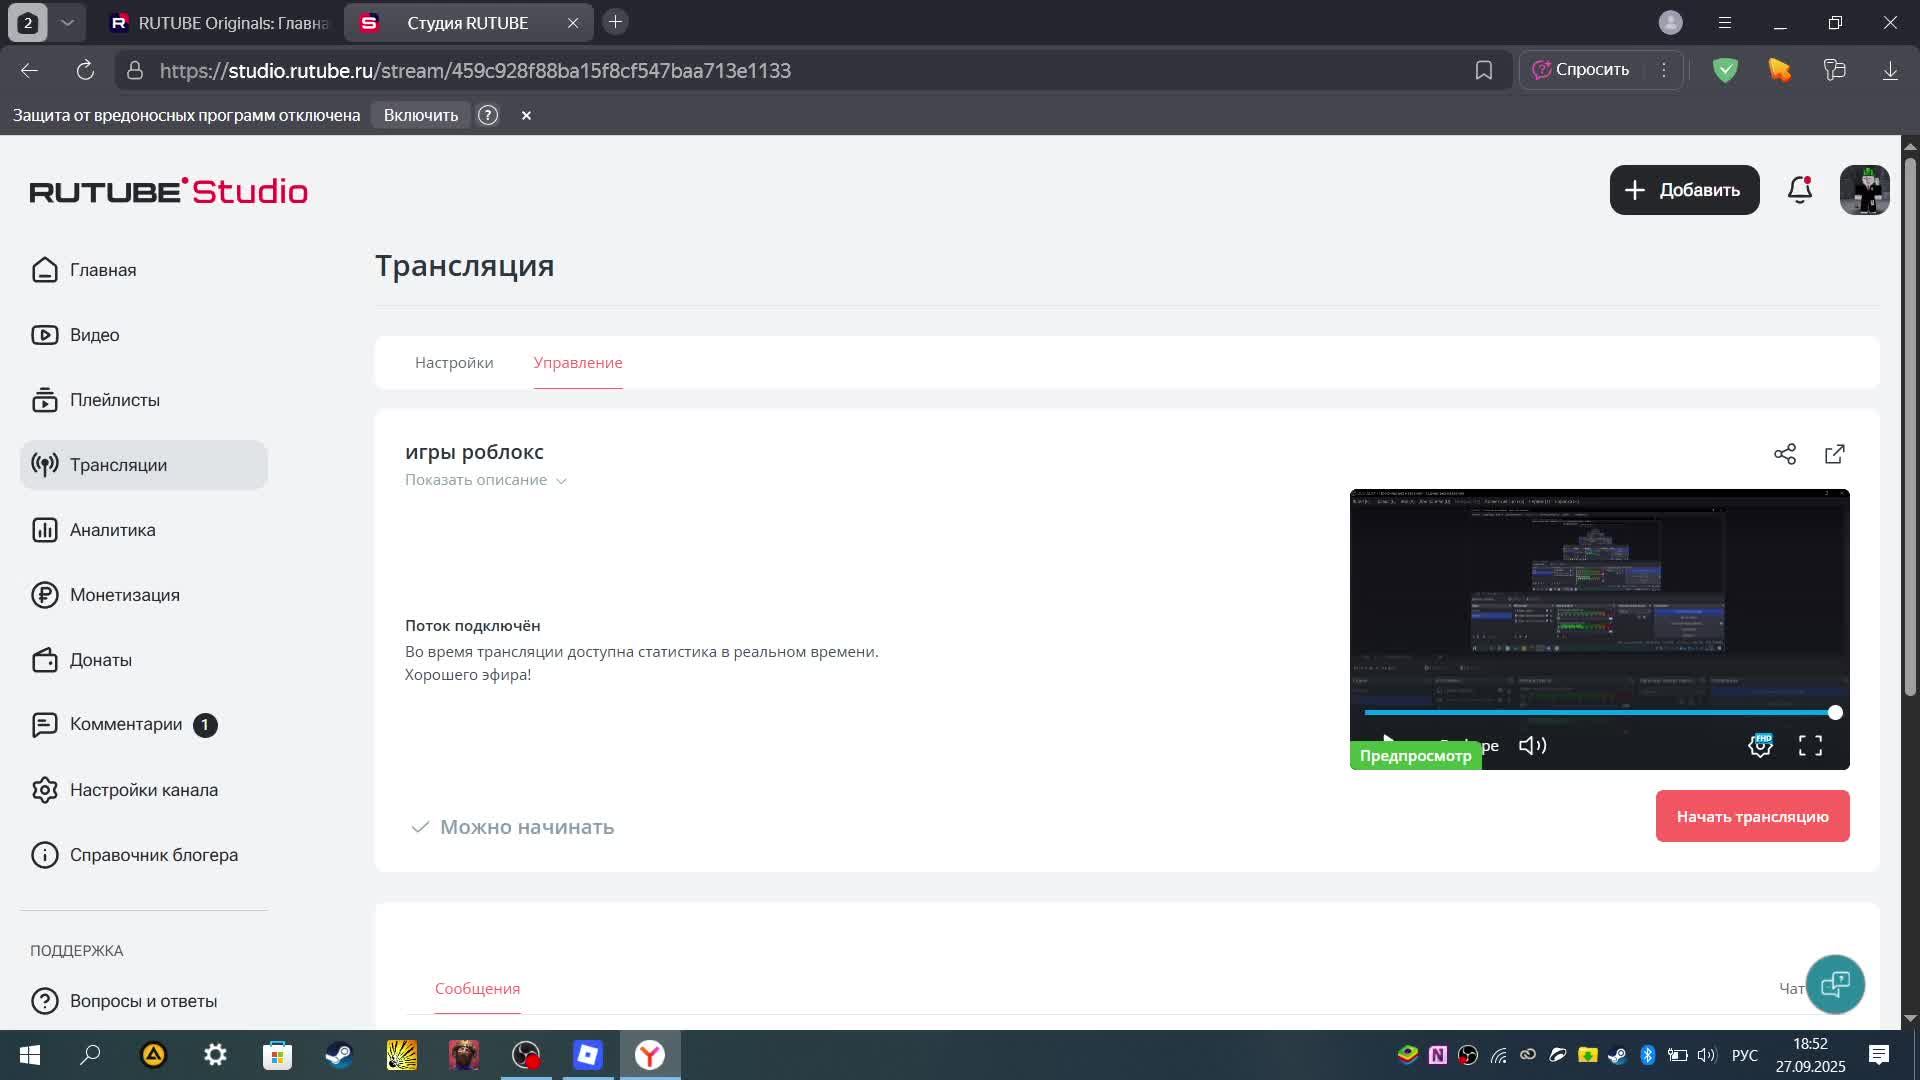This screenshot has height=1080, width=1920.
Task: Open OBS Studio from the taskbar
Action: pyautogui.click(x=526, y=1055)
